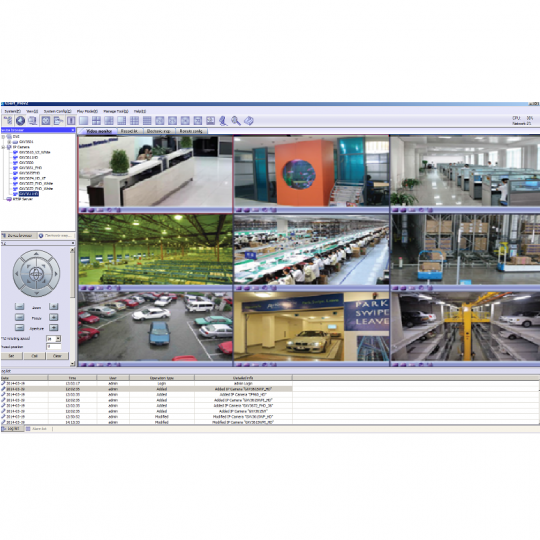
Task: Click the center of the PTZ control wheel
Action: click(x=36, y=274)
